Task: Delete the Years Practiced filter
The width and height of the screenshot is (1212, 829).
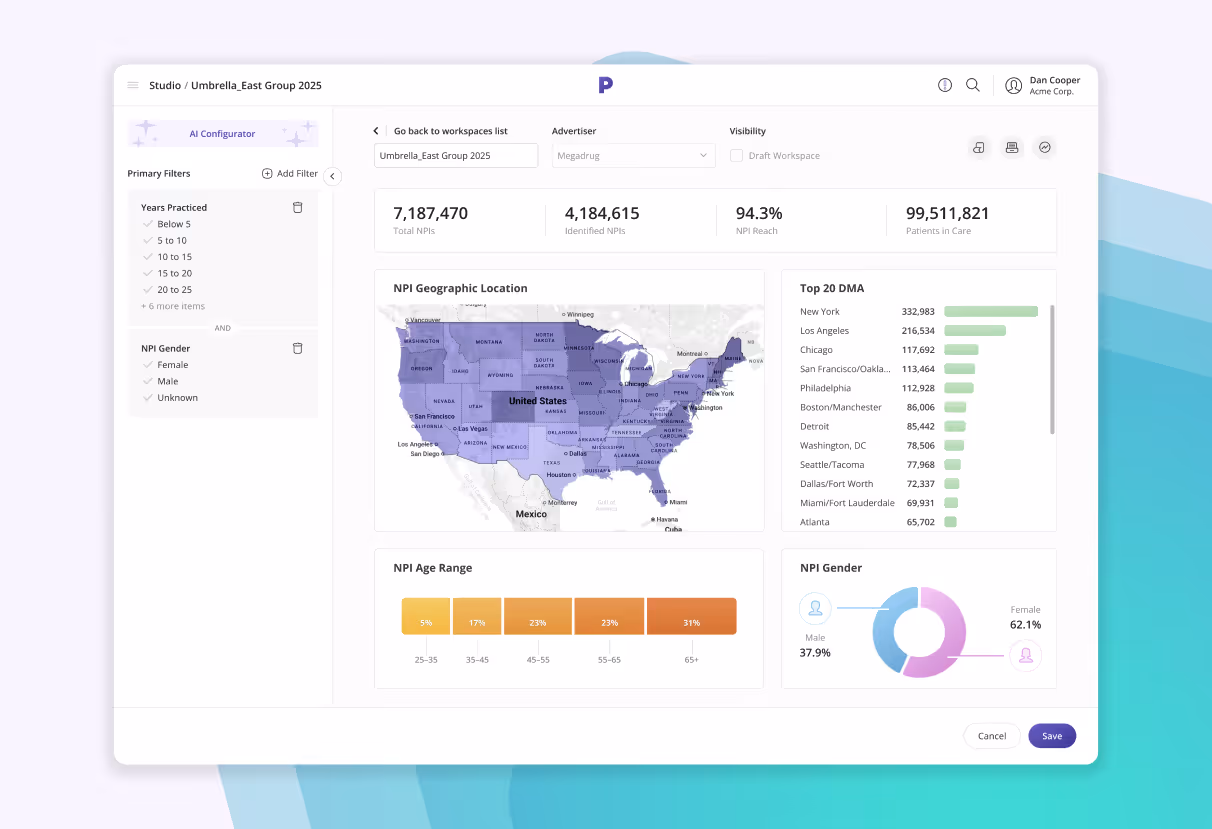Action: 297,207
